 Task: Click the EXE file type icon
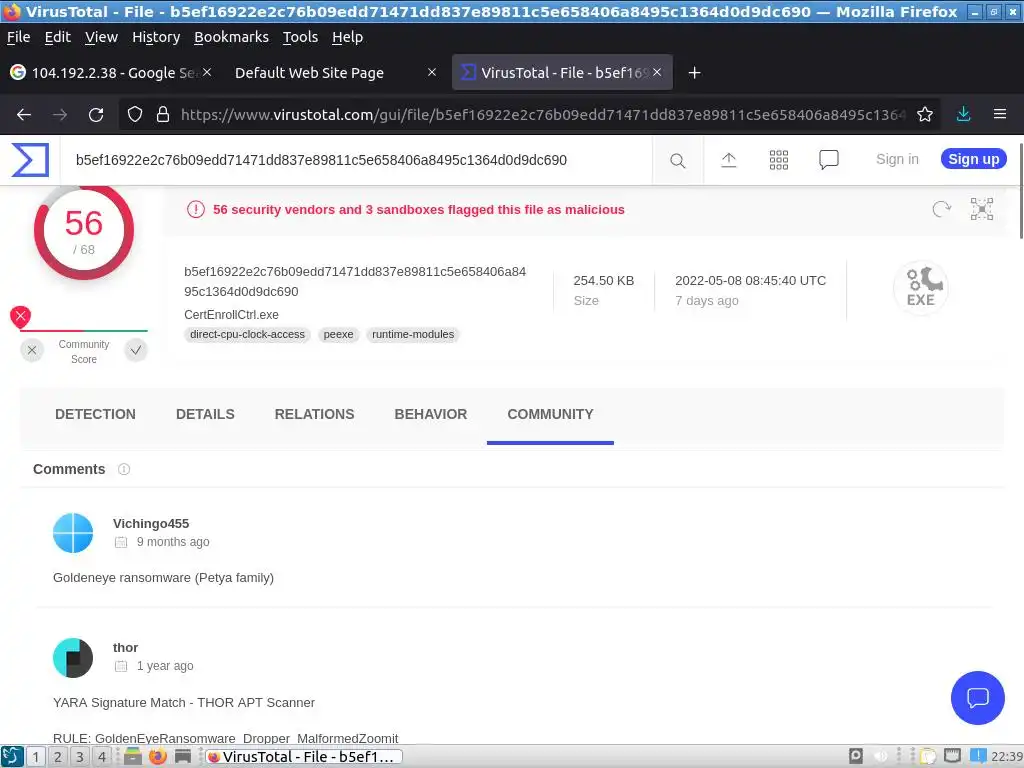coord(921,288)
